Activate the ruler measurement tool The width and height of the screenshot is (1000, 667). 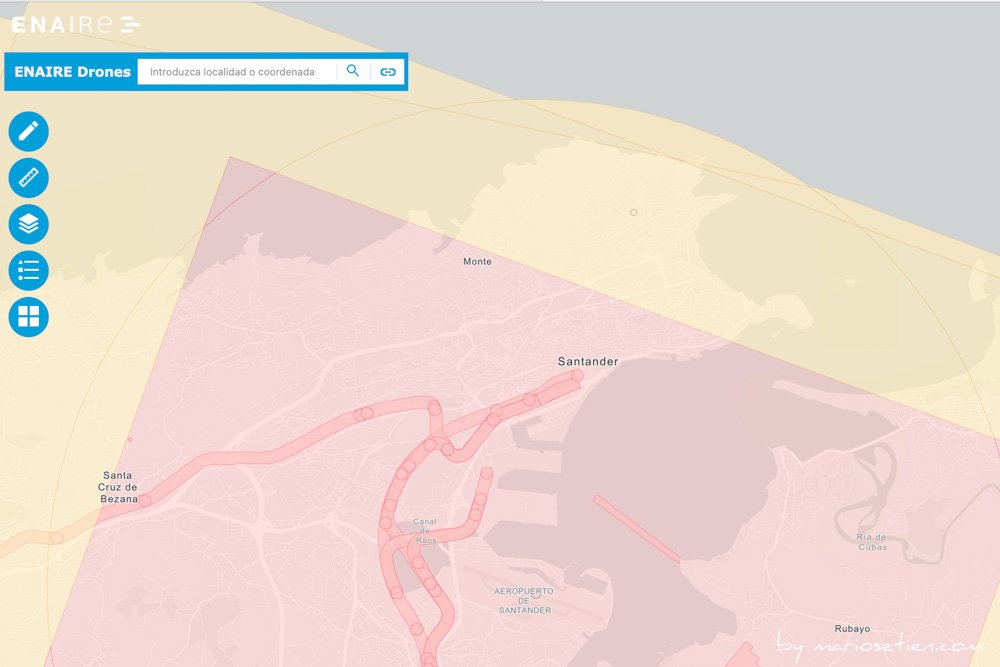tap(28, 177)
